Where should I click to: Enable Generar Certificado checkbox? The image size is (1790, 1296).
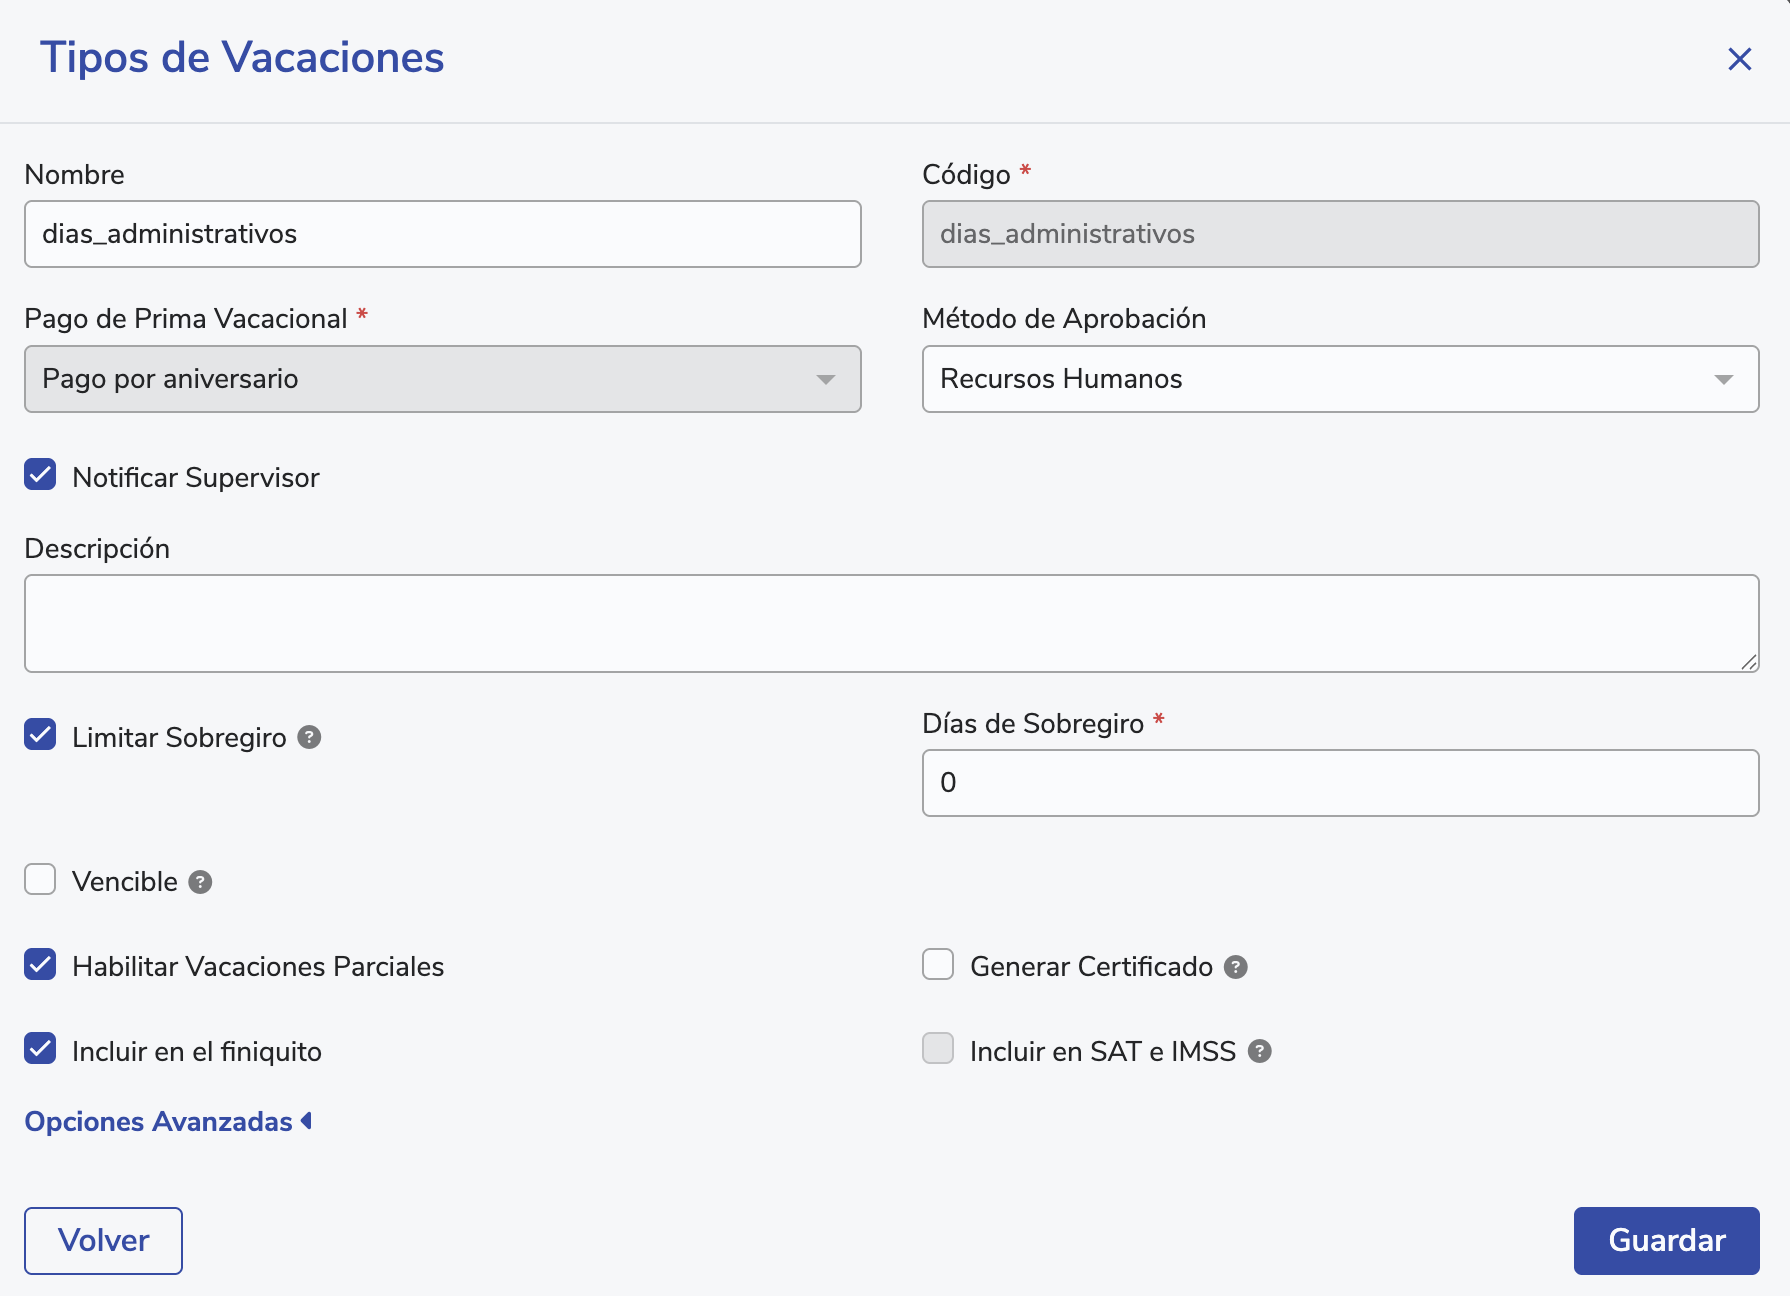click(x=938, y=965)
